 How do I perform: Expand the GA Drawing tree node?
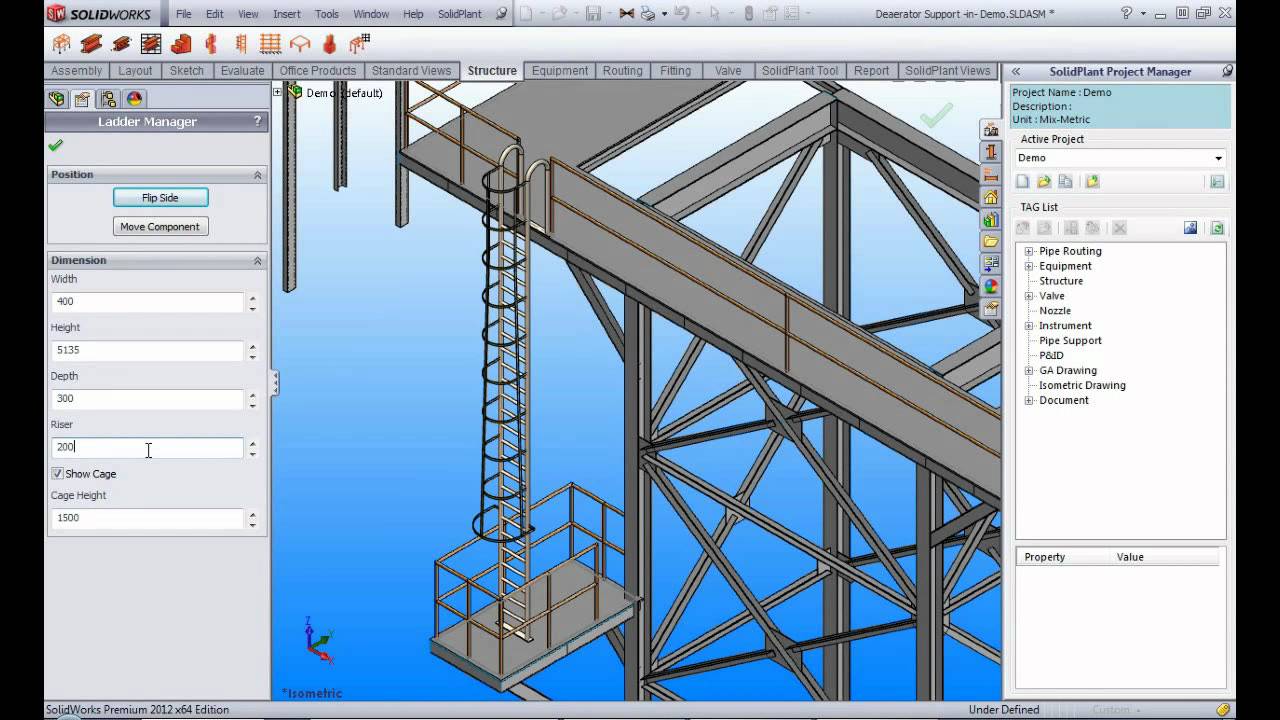coord(1028,370)
